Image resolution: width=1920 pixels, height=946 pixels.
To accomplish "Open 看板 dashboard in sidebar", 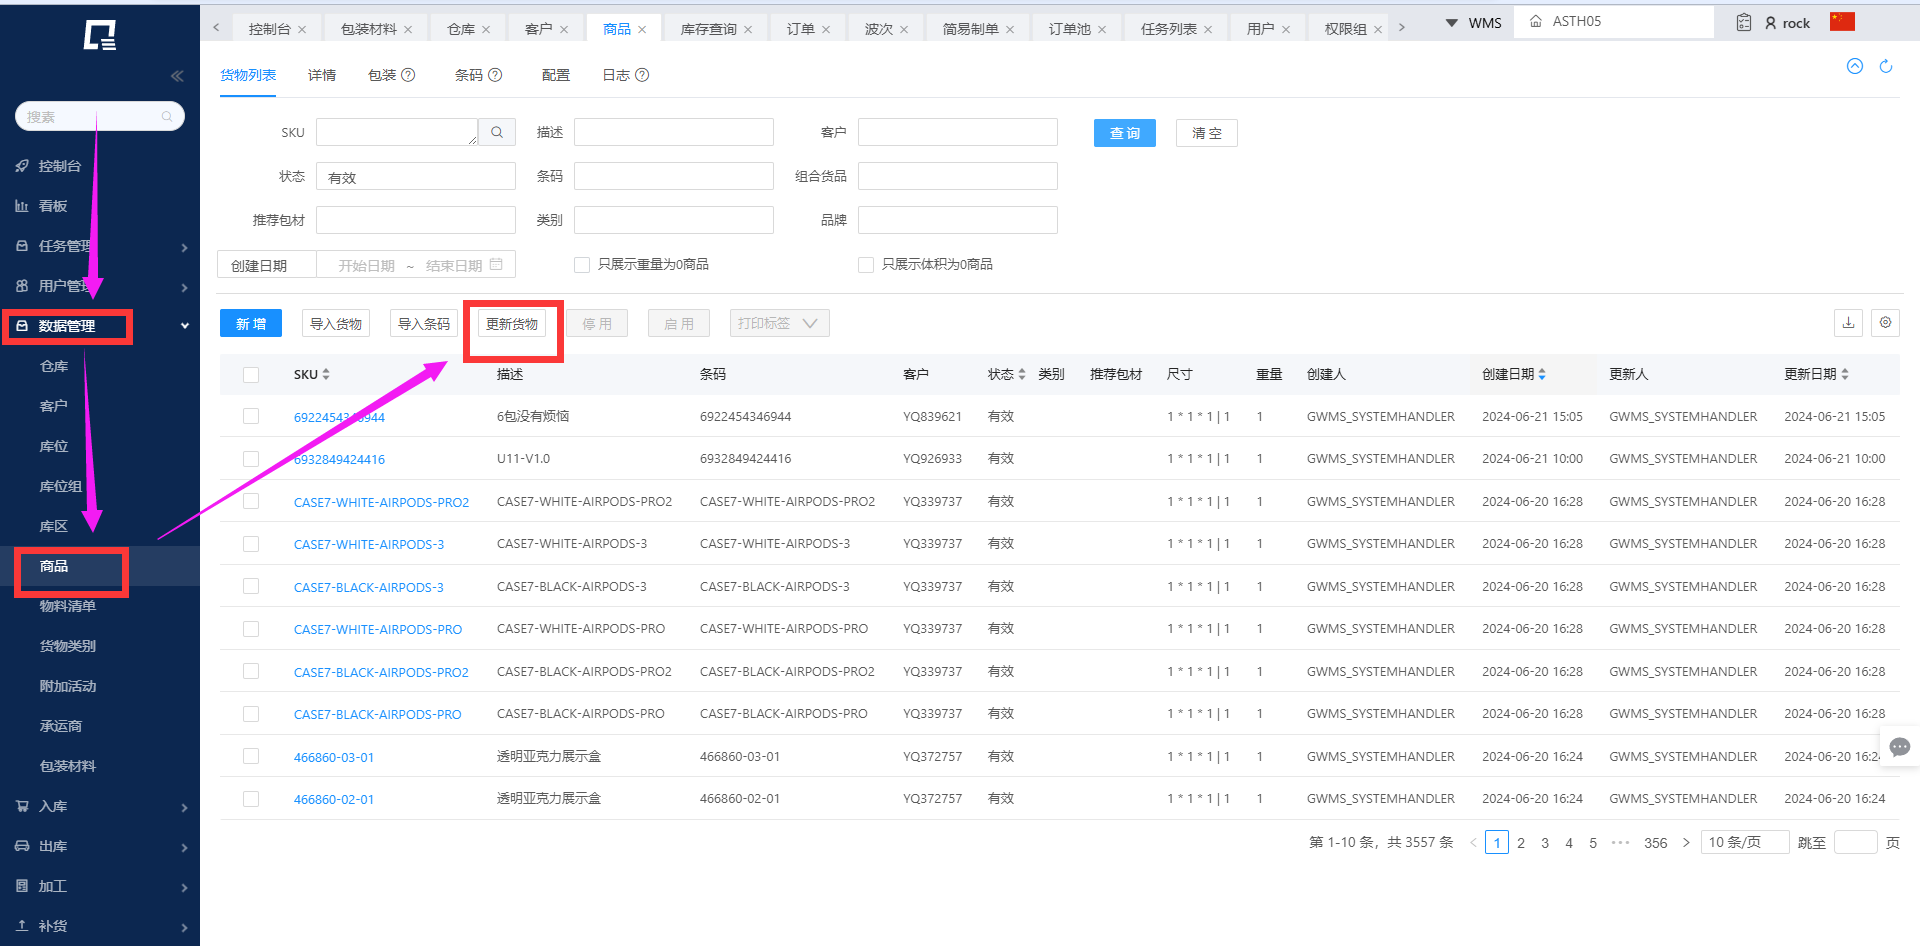I will [x=53, y=206].
